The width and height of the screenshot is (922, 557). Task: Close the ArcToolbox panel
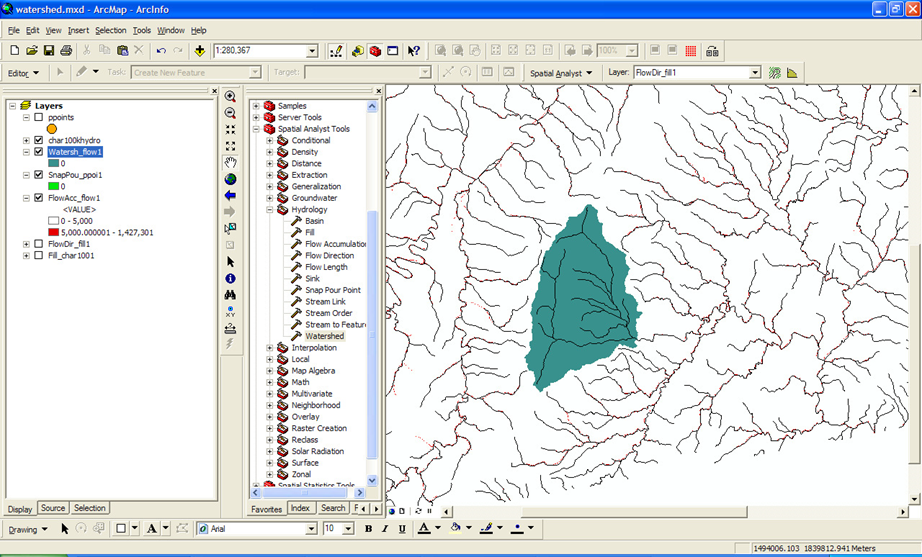[x=378, y=91]
